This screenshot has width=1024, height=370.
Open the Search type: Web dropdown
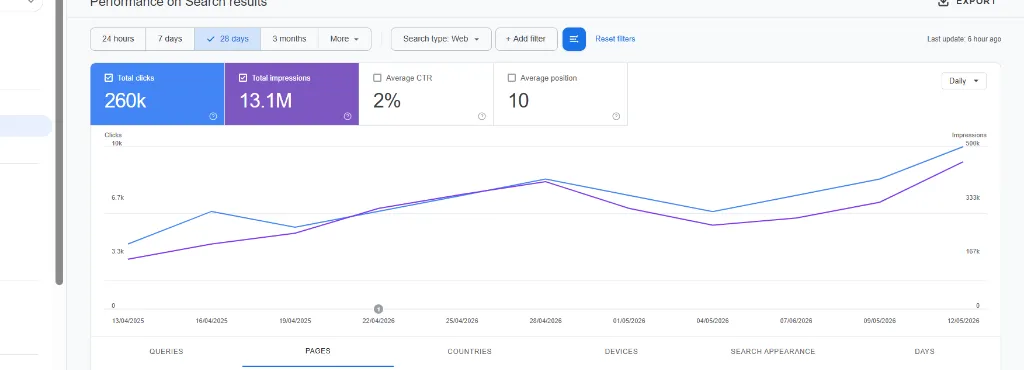pos(441,39)
